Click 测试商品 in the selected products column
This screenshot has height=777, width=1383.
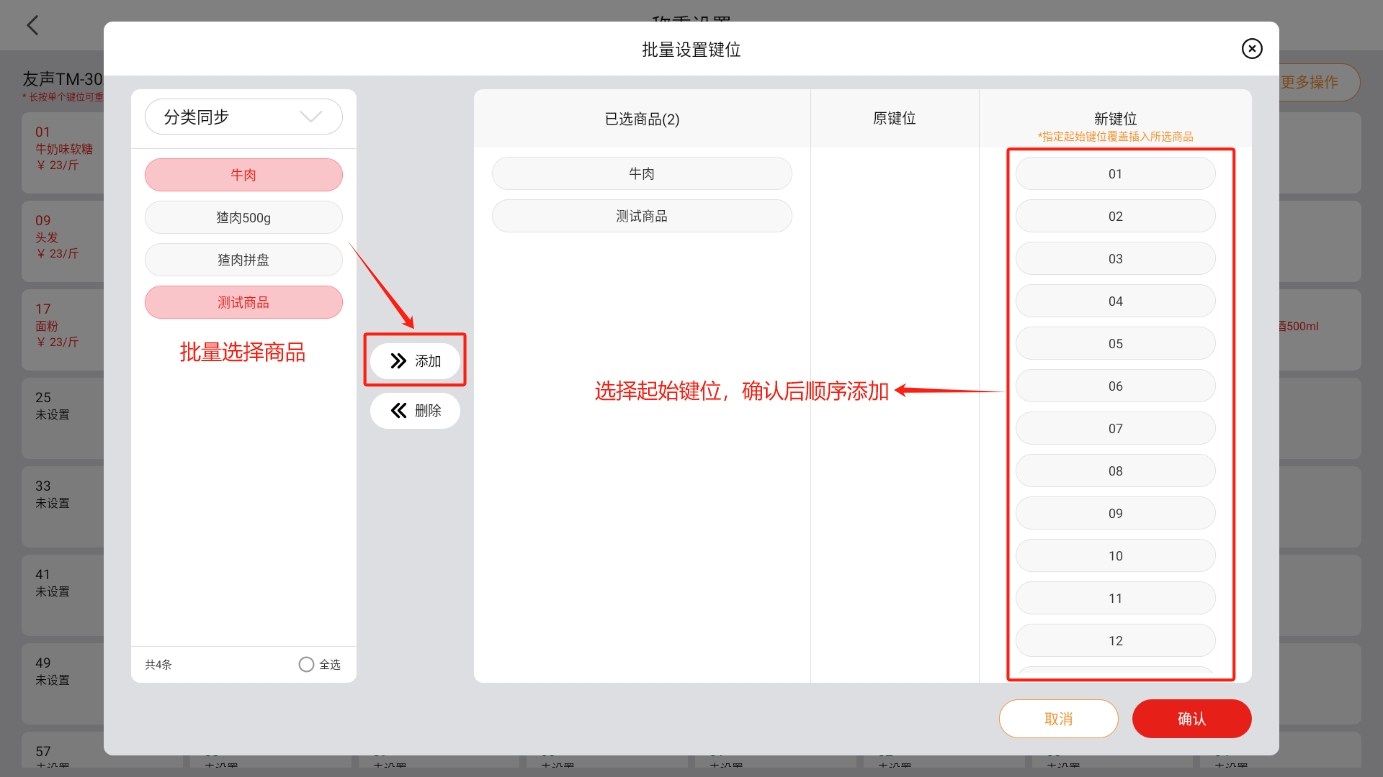pyautogui.click(x=641, y=216)
